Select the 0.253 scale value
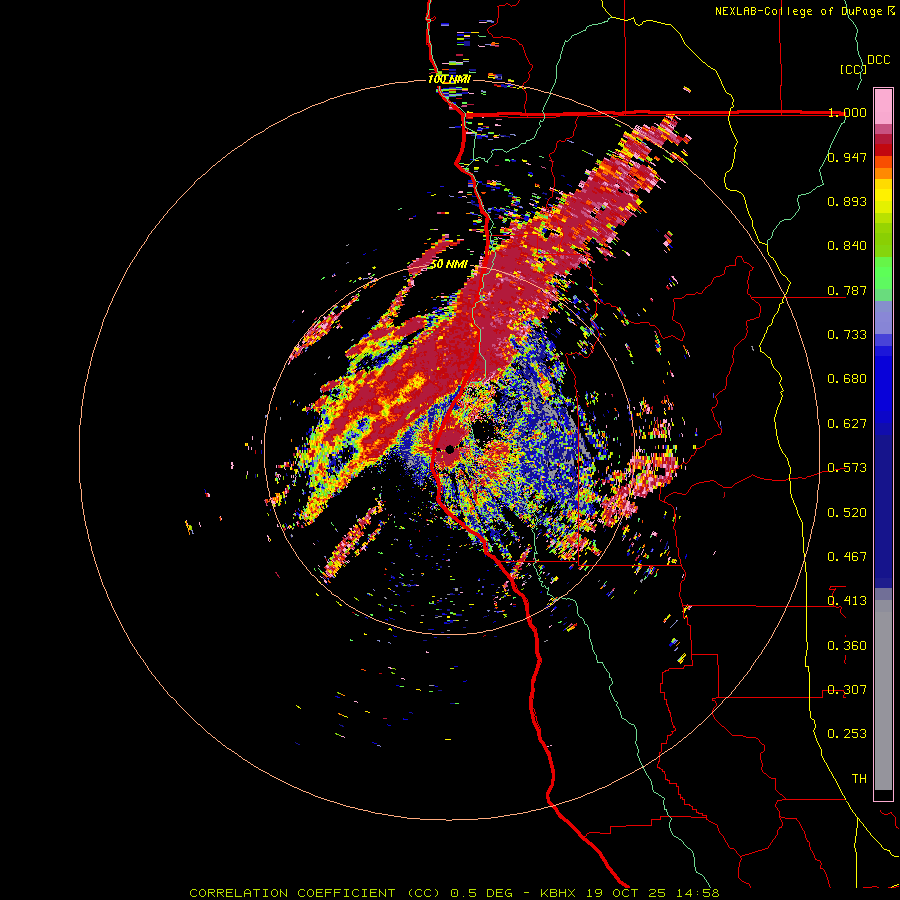This screenshot has width=900, height=900. 847,734
